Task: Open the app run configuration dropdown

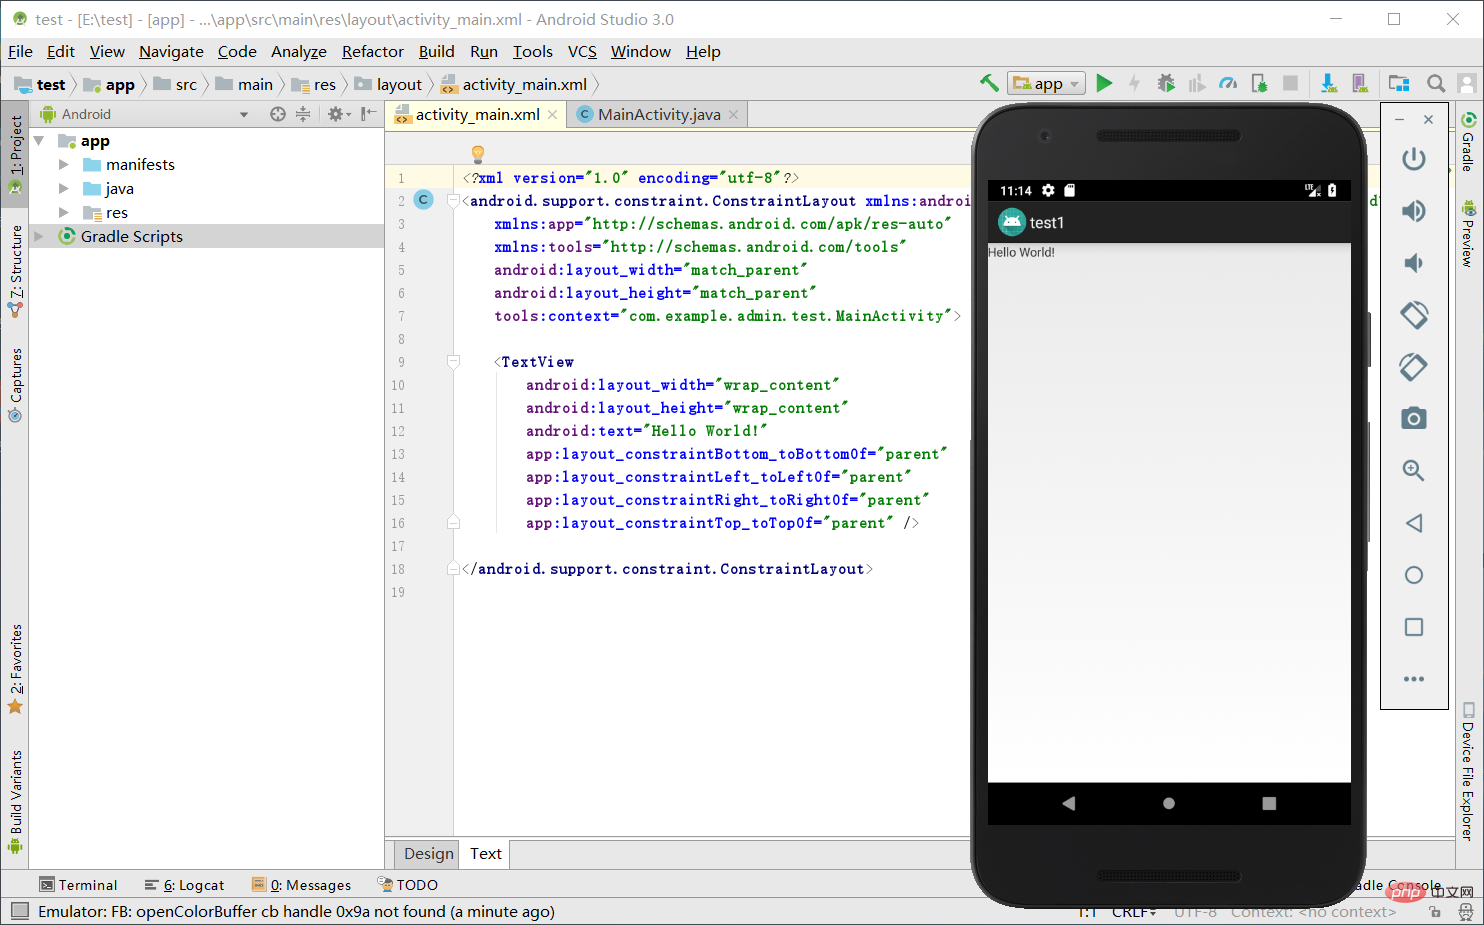Action: [x=1046, y=83]
